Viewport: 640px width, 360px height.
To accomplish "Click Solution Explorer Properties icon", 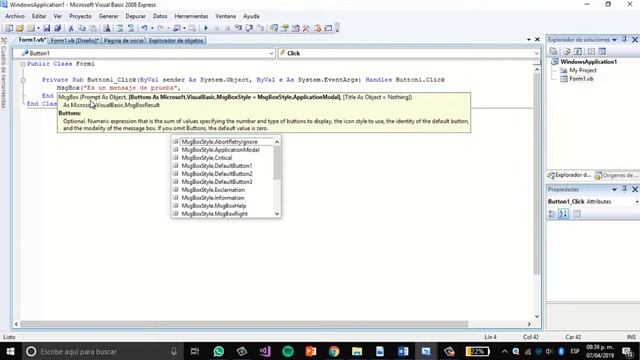I will point(553,51).
